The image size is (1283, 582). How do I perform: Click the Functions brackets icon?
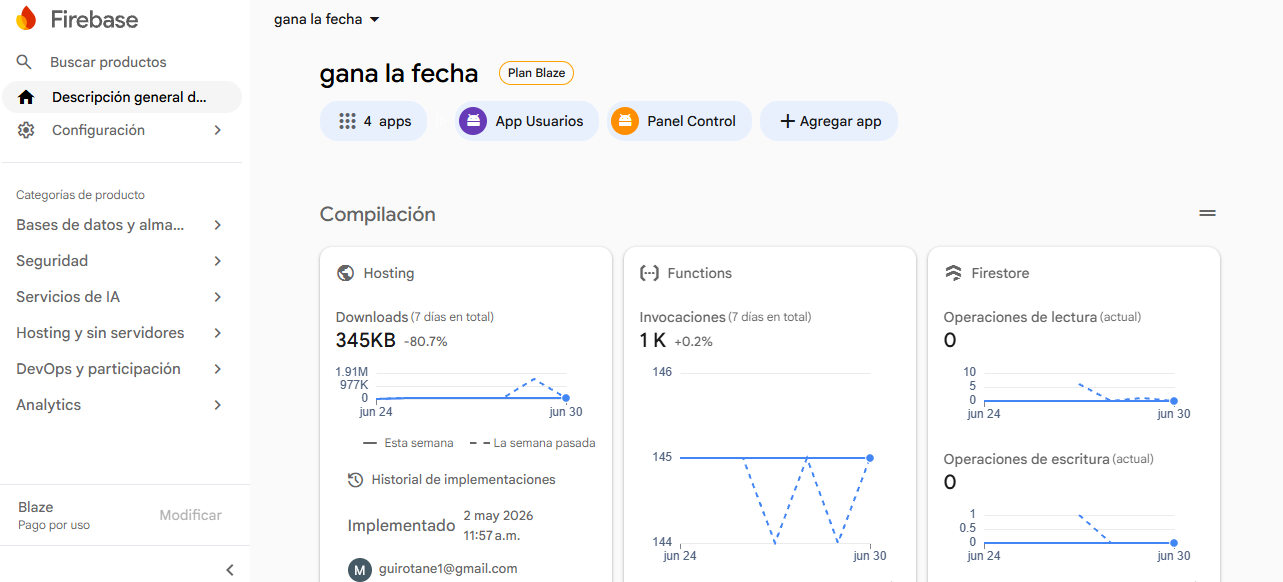pos(649,273)
